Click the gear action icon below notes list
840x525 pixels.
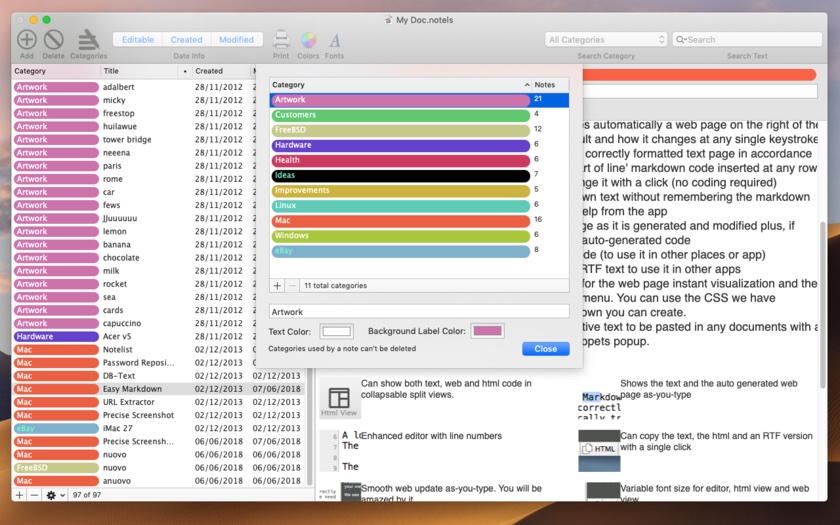[x=51, y=495]
